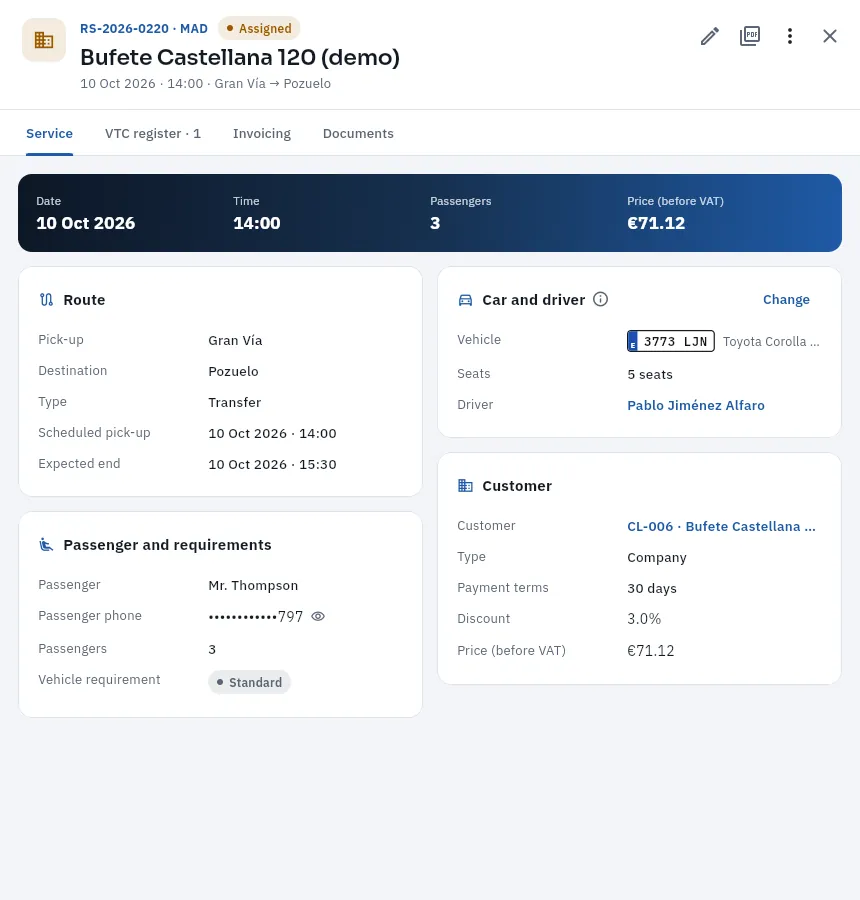Image resolution: width=860 pixels, height=900 pixels.
Task: Click the Company customer type value
Action: (657, 557)
